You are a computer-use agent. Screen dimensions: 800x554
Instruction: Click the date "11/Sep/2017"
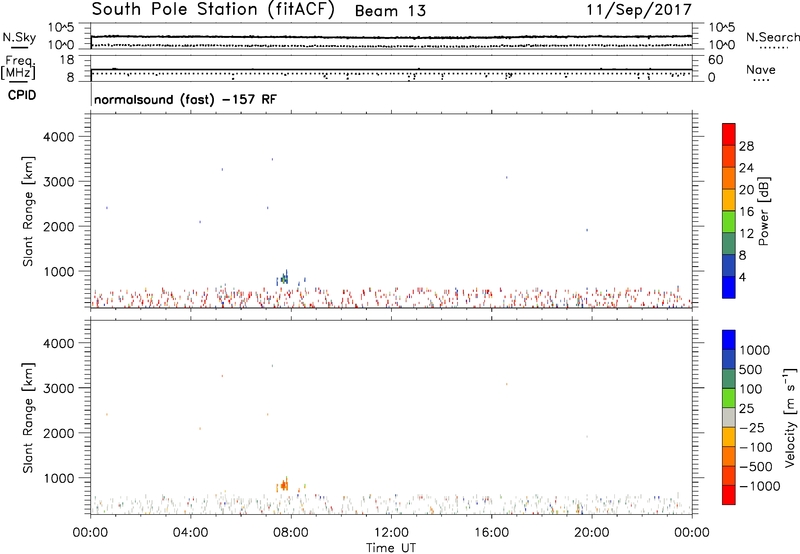click(639, 10)
